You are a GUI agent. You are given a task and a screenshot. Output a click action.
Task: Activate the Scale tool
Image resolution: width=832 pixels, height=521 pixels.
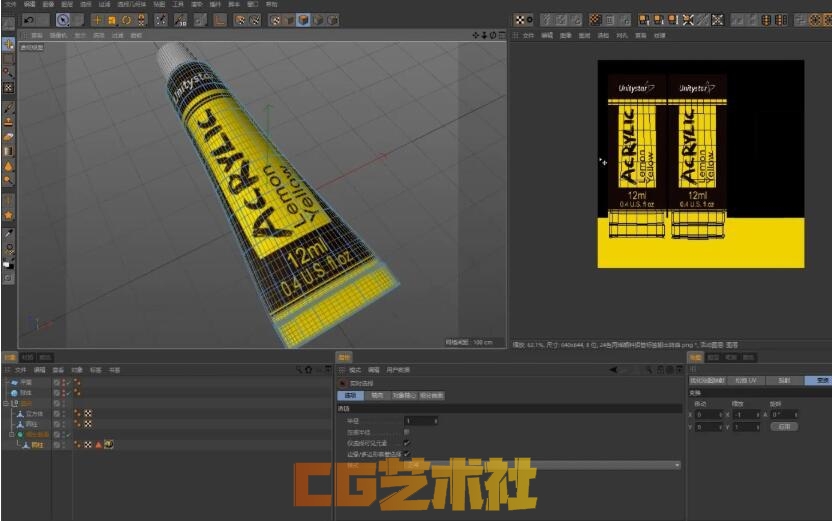tap(112, 20)
